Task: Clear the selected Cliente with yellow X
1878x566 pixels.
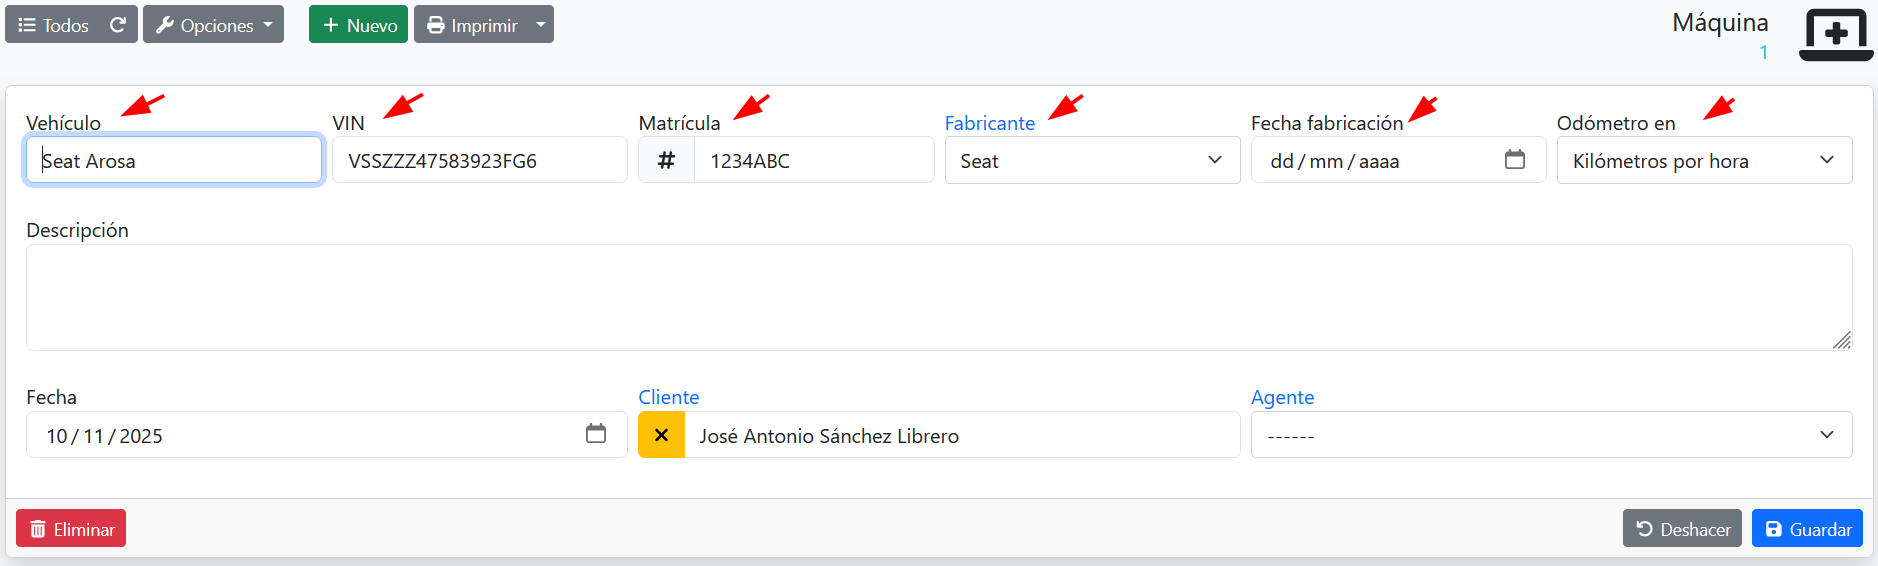Action: point(661,435)
